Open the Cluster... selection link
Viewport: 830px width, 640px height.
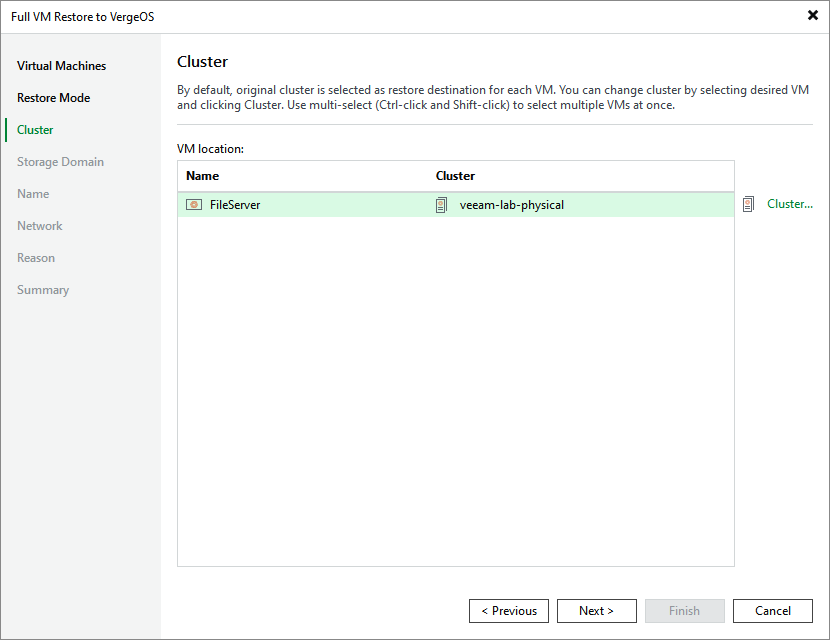(x=789, y=204)
